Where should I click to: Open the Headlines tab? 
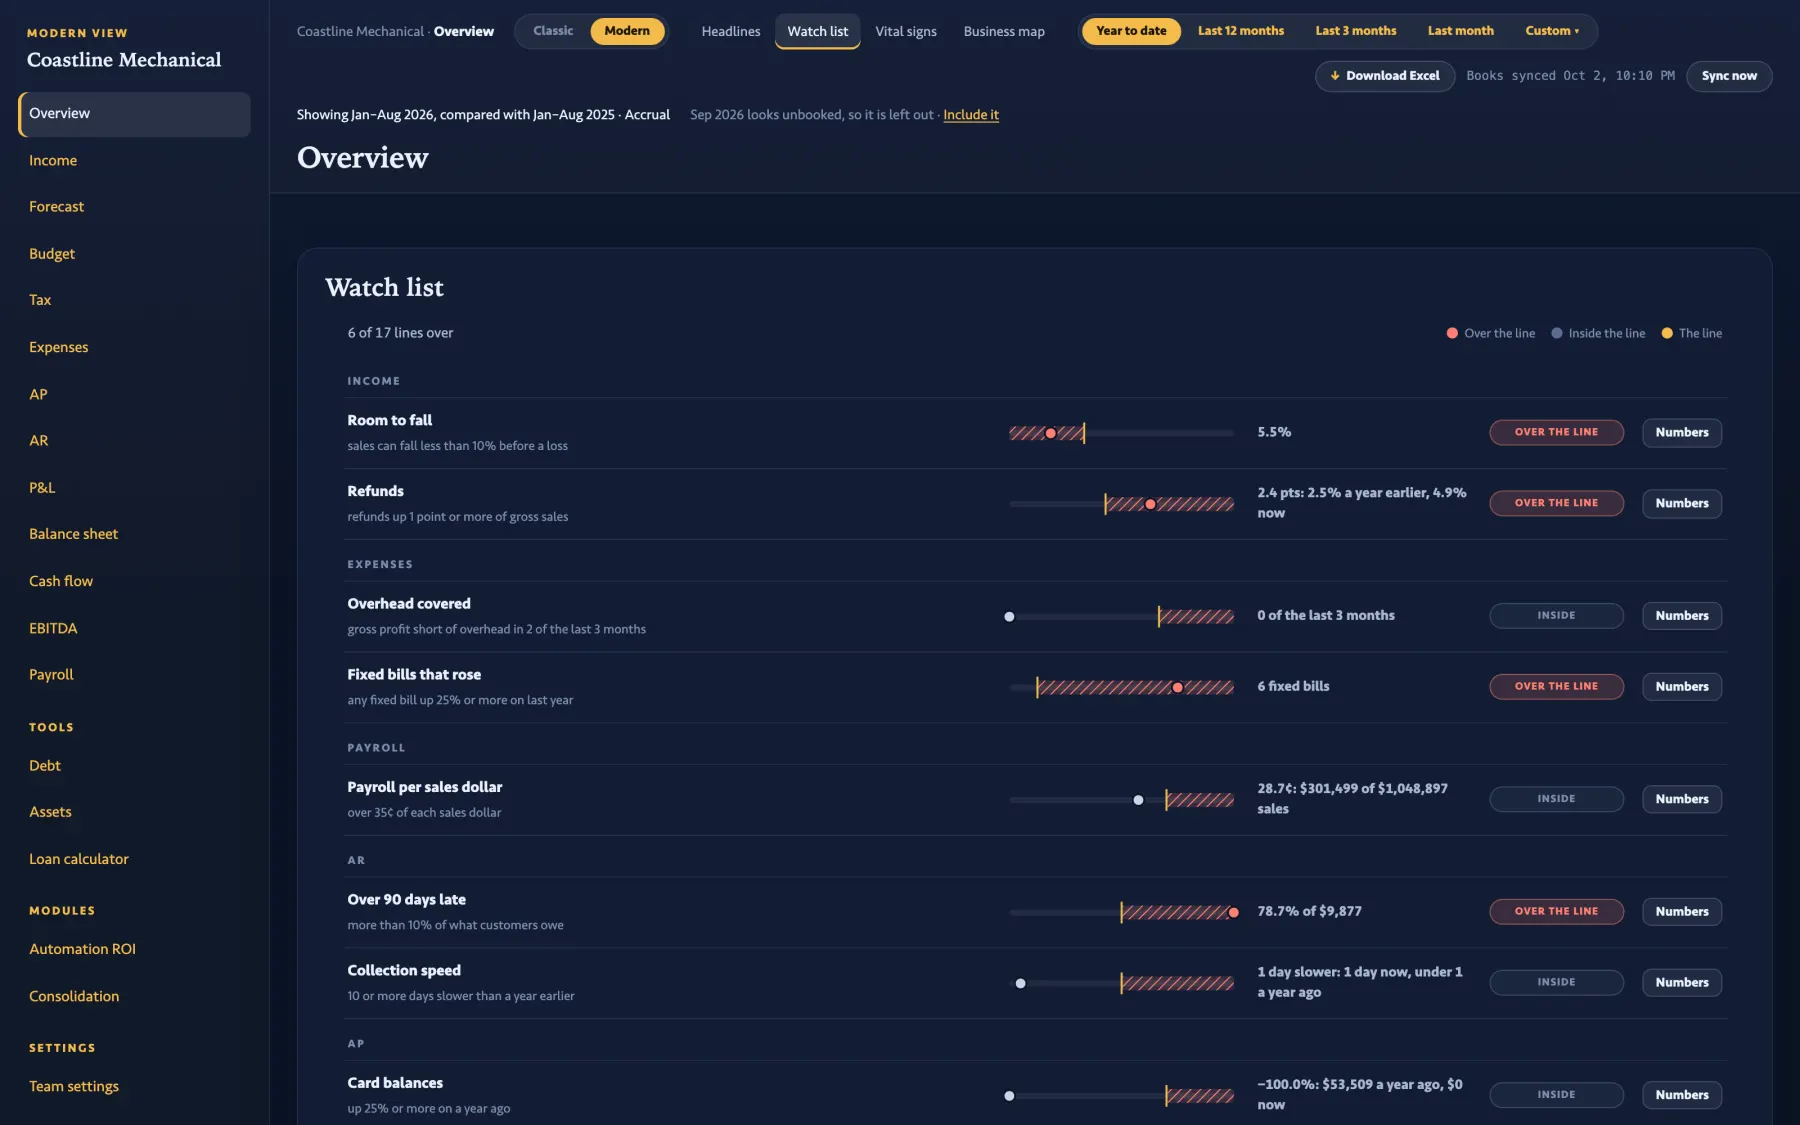pos(731,31)
